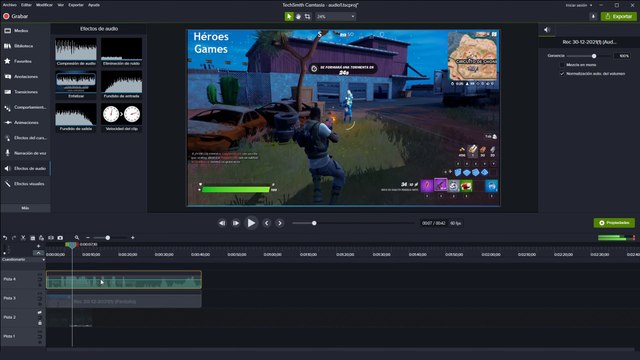
Task: Paste clip in timeline toolbar
Action: [42, 238]
